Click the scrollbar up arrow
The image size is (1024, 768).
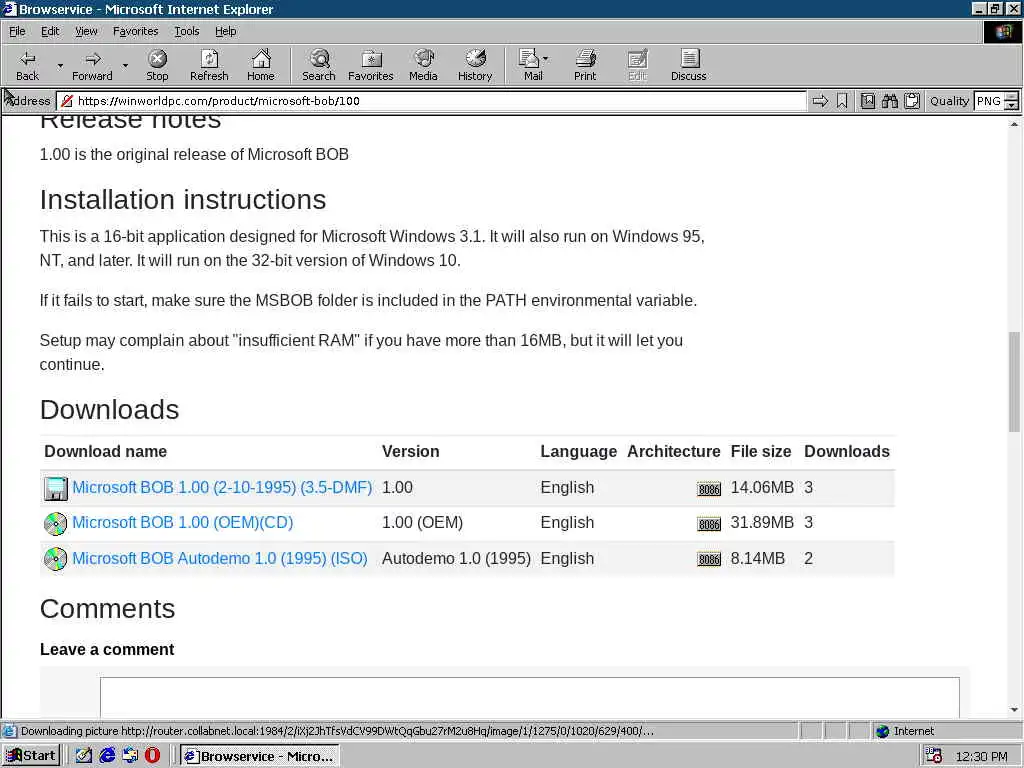pos(1014,123)
